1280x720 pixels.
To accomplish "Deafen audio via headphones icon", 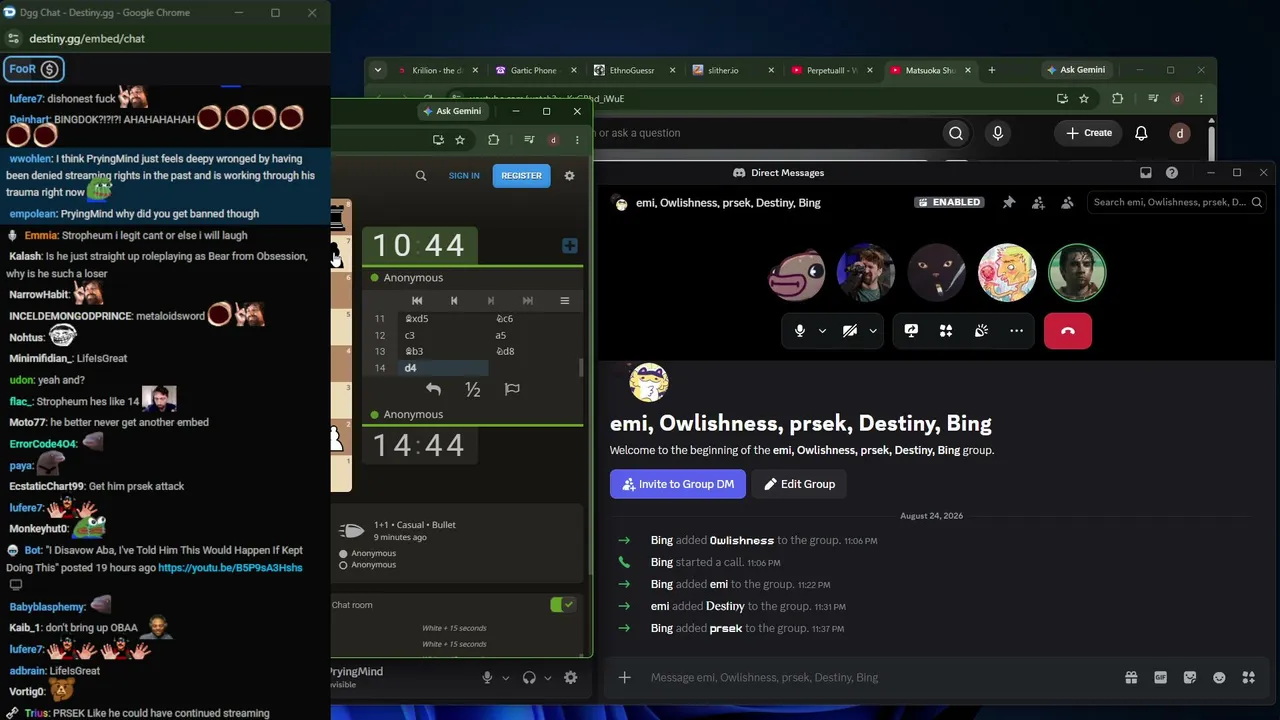I will 530,677.
